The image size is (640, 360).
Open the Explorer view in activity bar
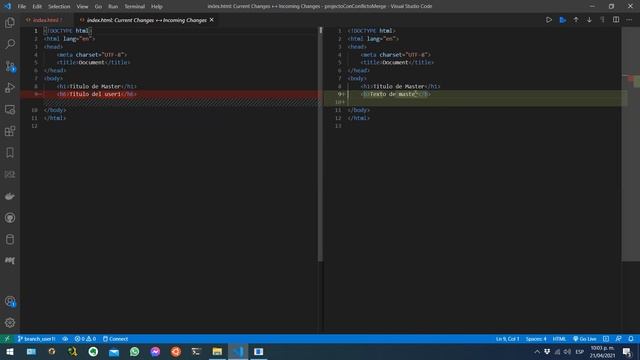(10, 23)
